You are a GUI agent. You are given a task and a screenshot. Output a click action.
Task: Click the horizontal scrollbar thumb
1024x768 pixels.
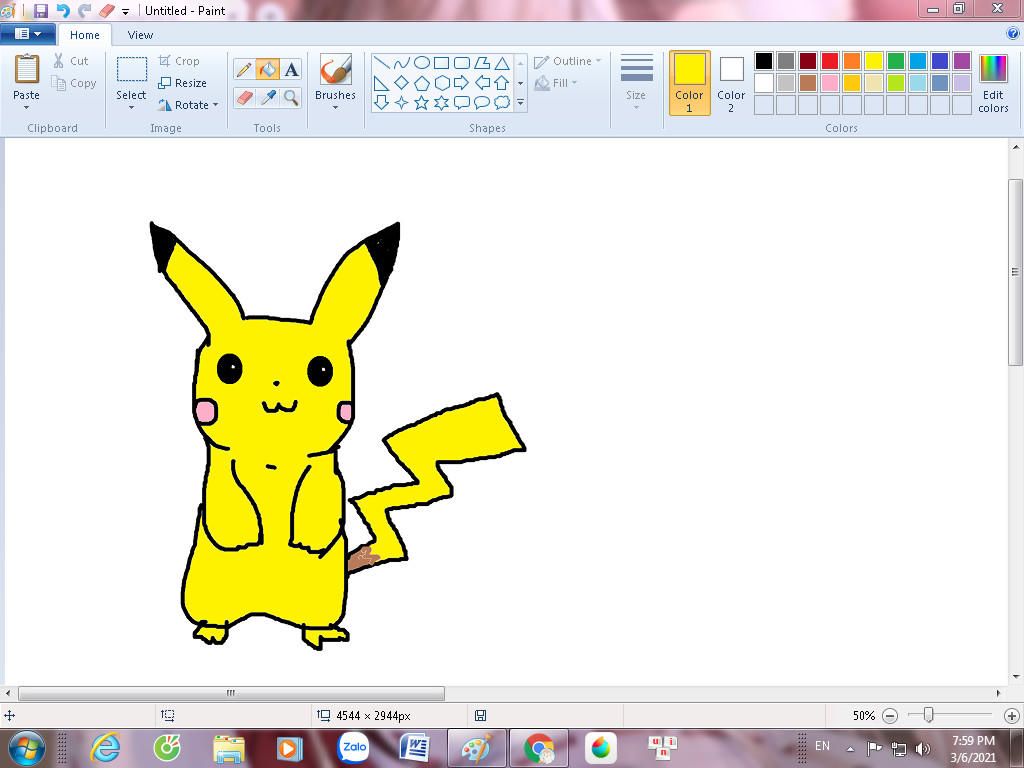[x=231, y=693]
